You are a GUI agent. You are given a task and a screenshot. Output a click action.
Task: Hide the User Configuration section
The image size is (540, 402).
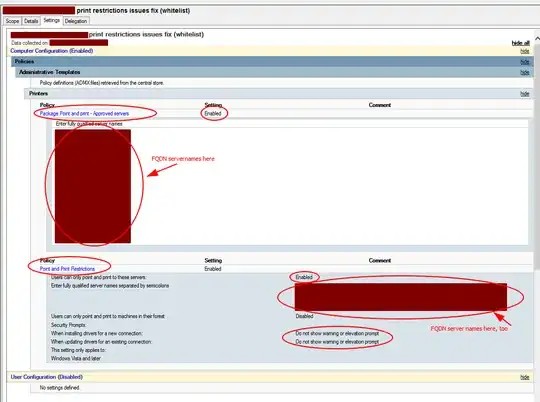click(525, 377)
